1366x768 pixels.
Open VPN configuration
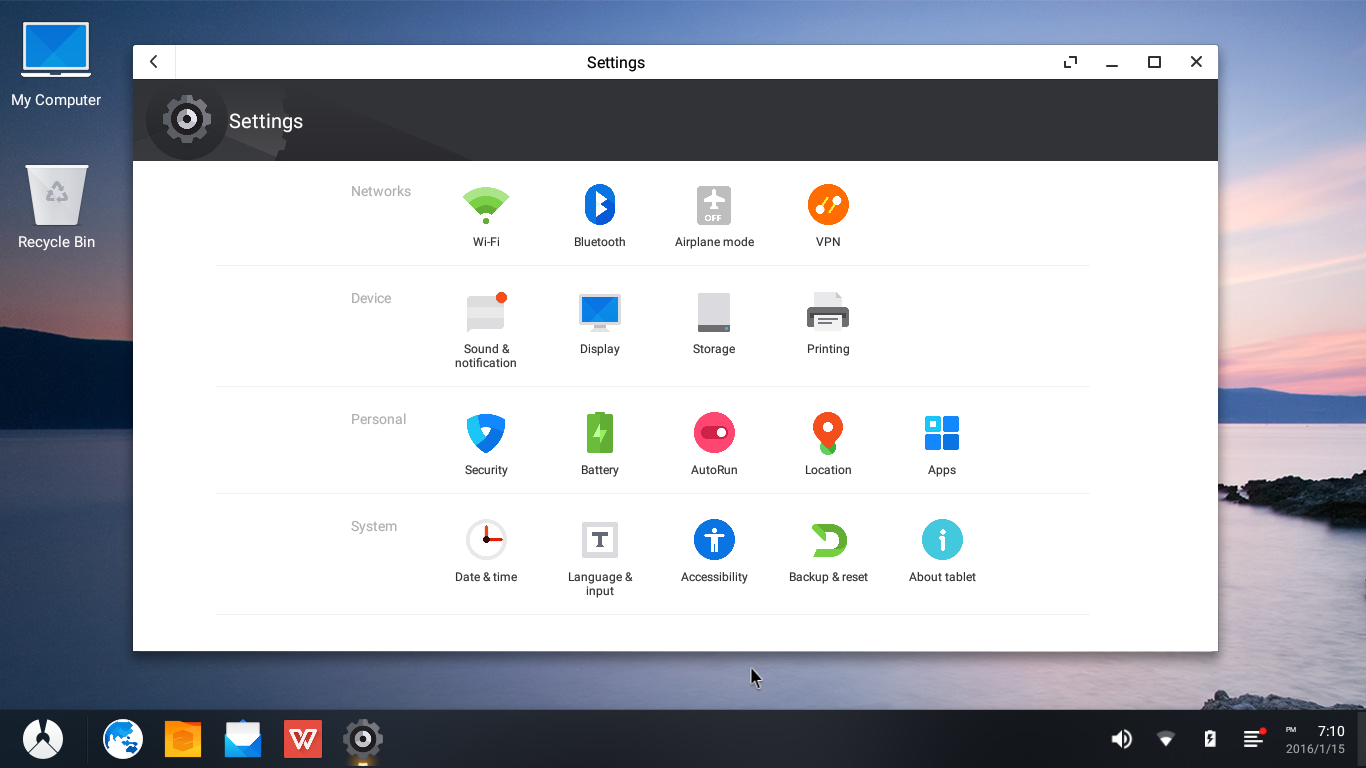click(x=828, y=213)
